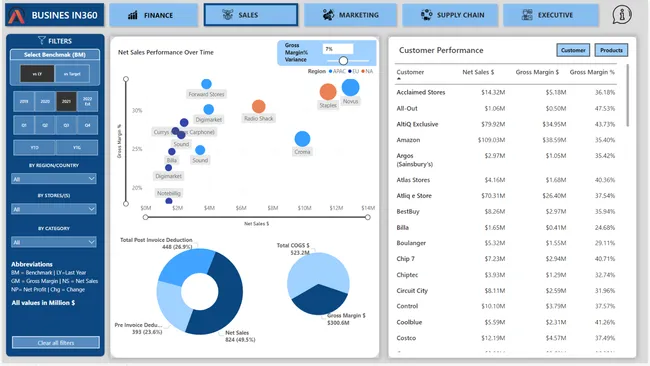
Task: Click bottom handle of Gross Margin % axis slider
Action: [x=126, y=204]
